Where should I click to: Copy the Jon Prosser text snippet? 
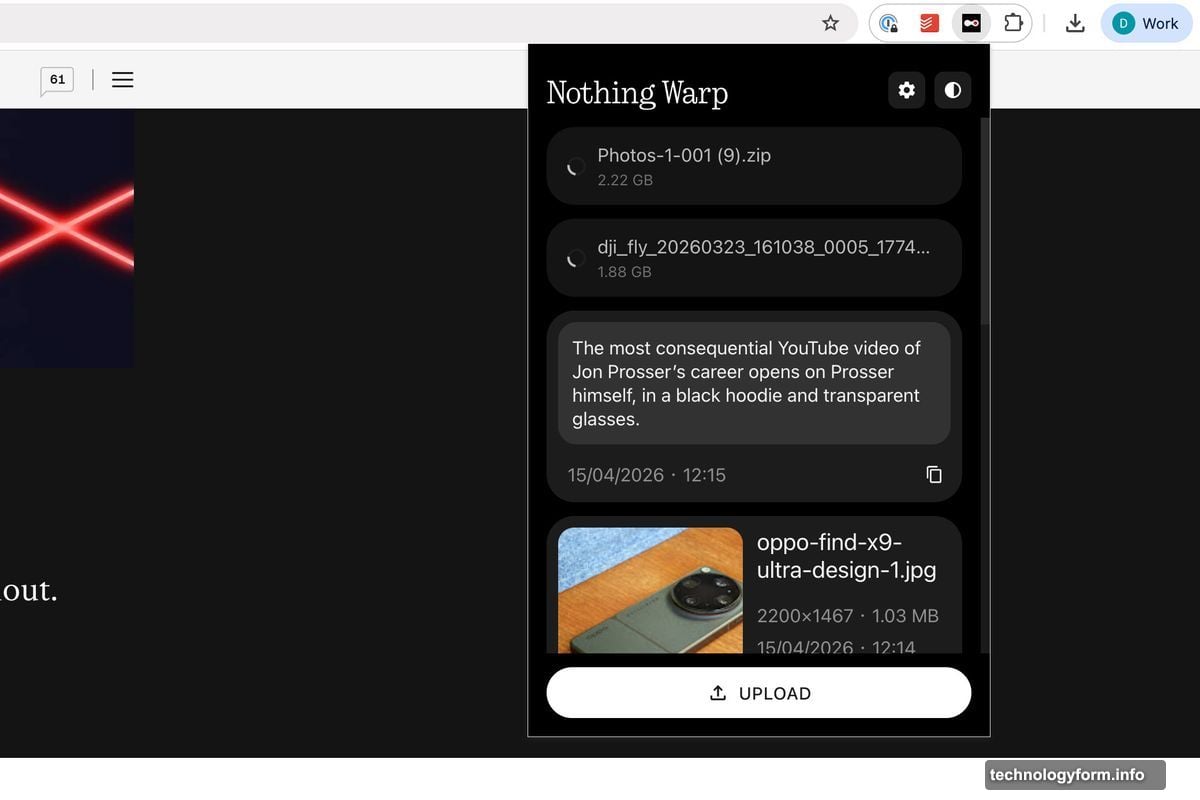(934, 474)
